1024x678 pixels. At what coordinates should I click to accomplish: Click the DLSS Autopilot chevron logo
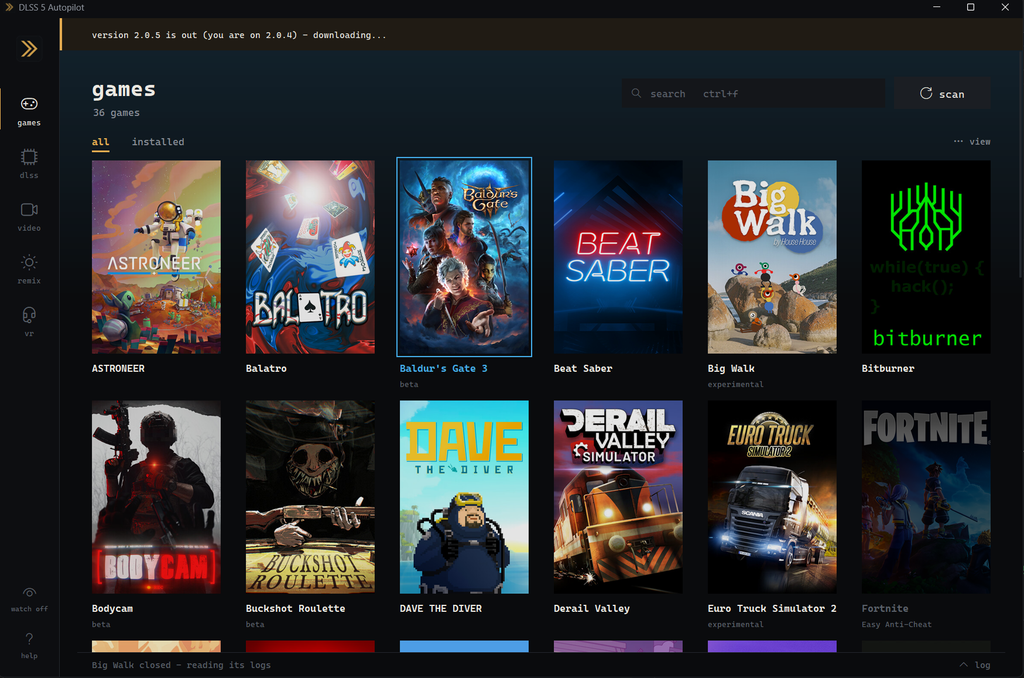[29, 49]
